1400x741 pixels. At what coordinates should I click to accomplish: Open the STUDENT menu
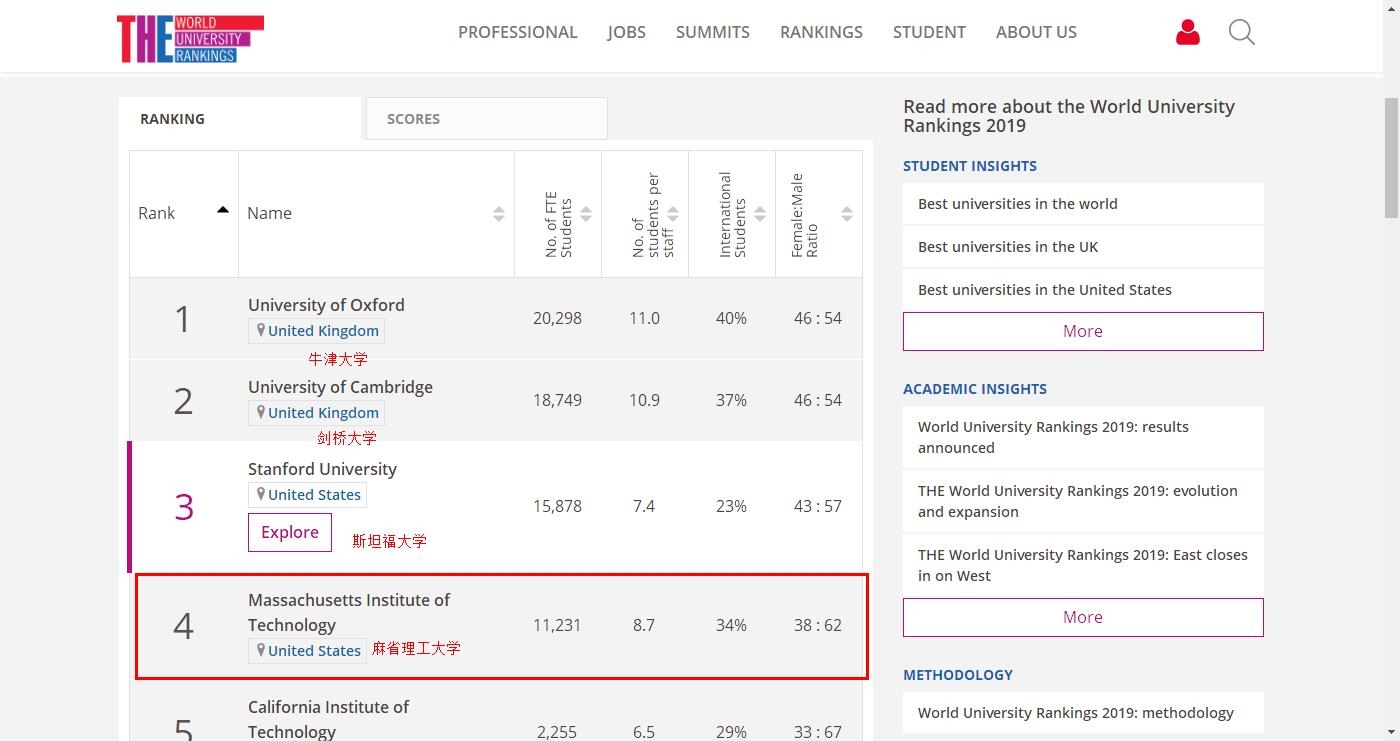929,32
